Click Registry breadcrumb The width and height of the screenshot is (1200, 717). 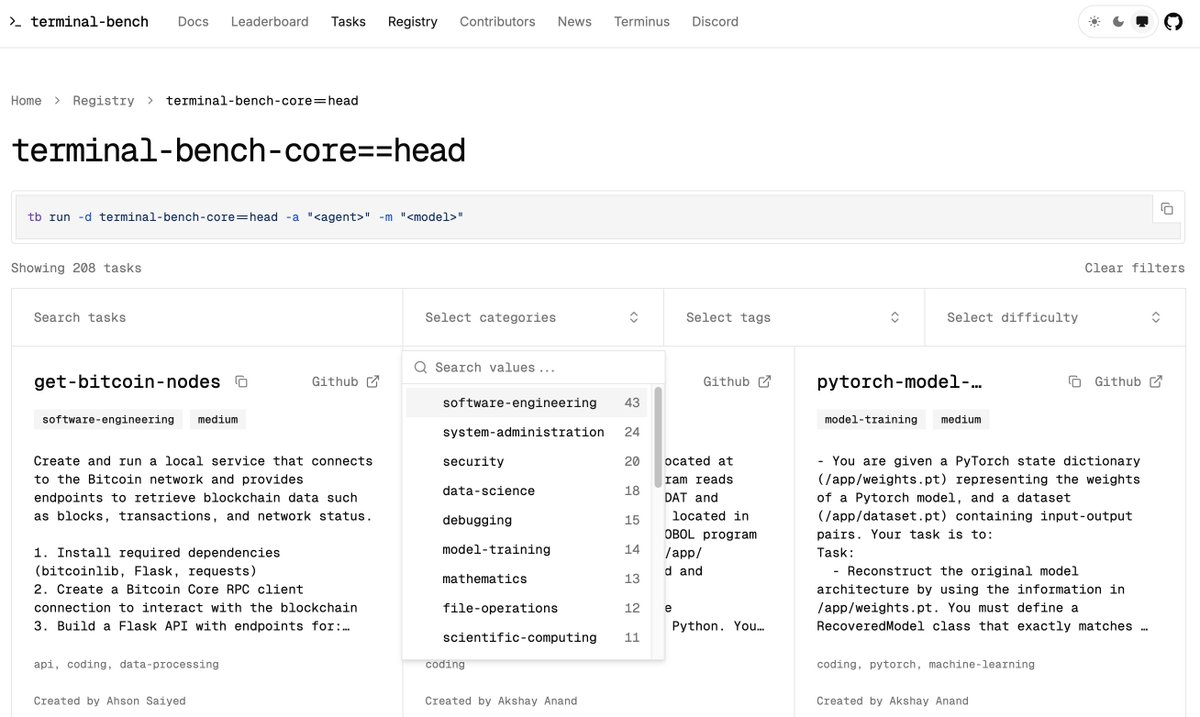[103, 100]
